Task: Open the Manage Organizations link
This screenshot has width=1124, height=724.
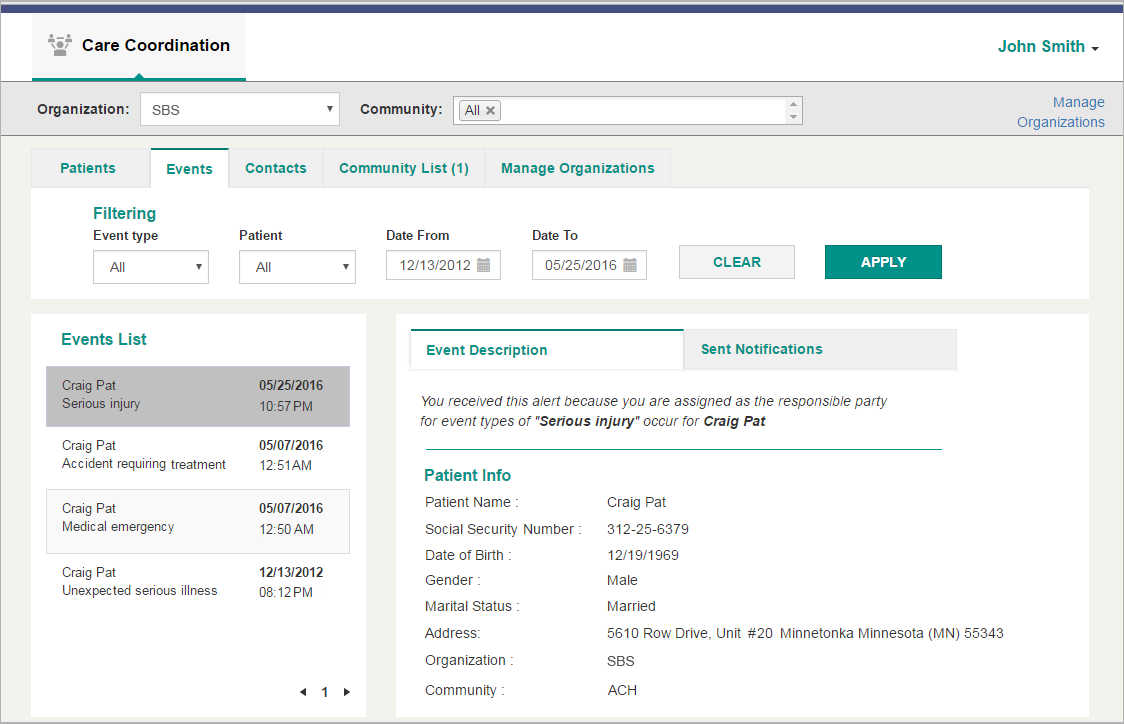Action: [x=1061, y=112]
